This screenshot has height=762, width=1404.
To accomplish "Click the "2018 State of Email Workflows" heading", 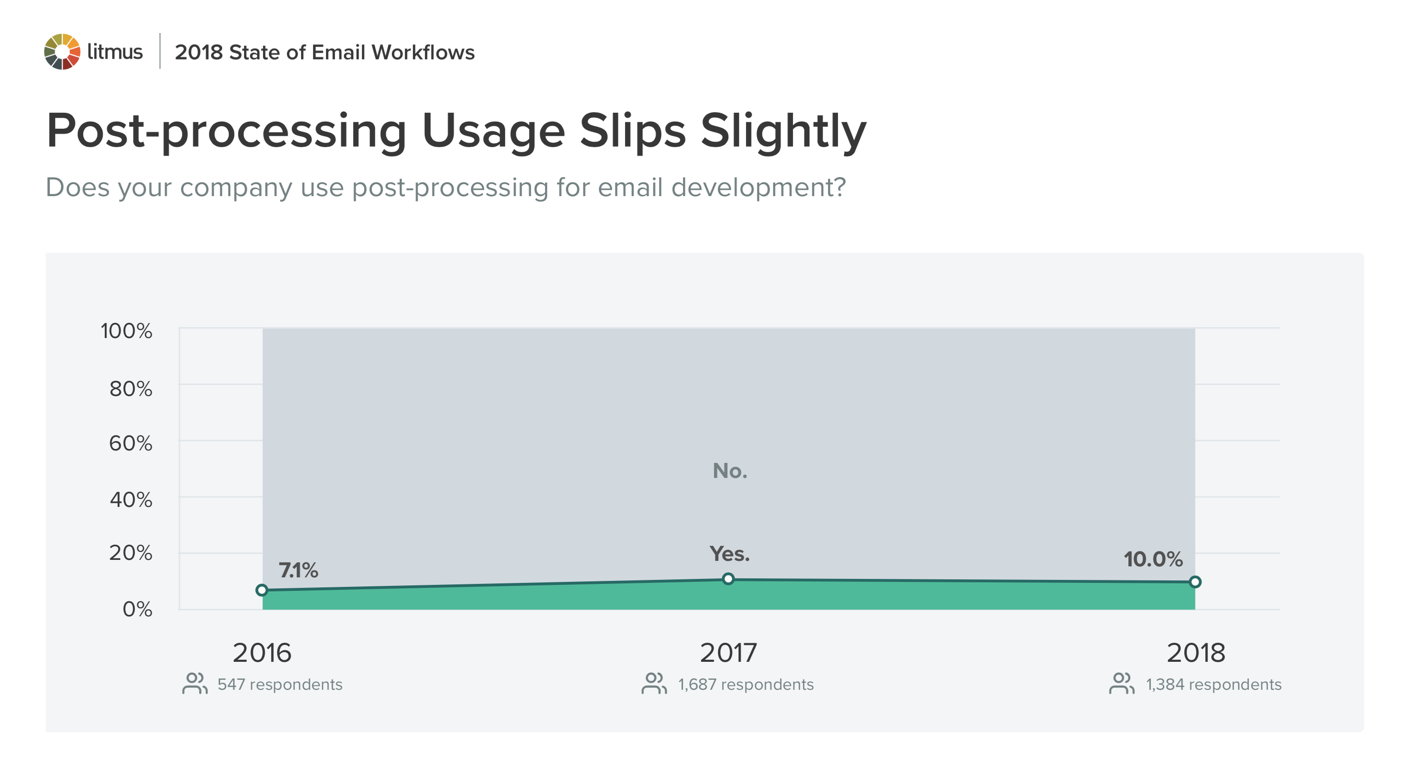I will point(324,53).
